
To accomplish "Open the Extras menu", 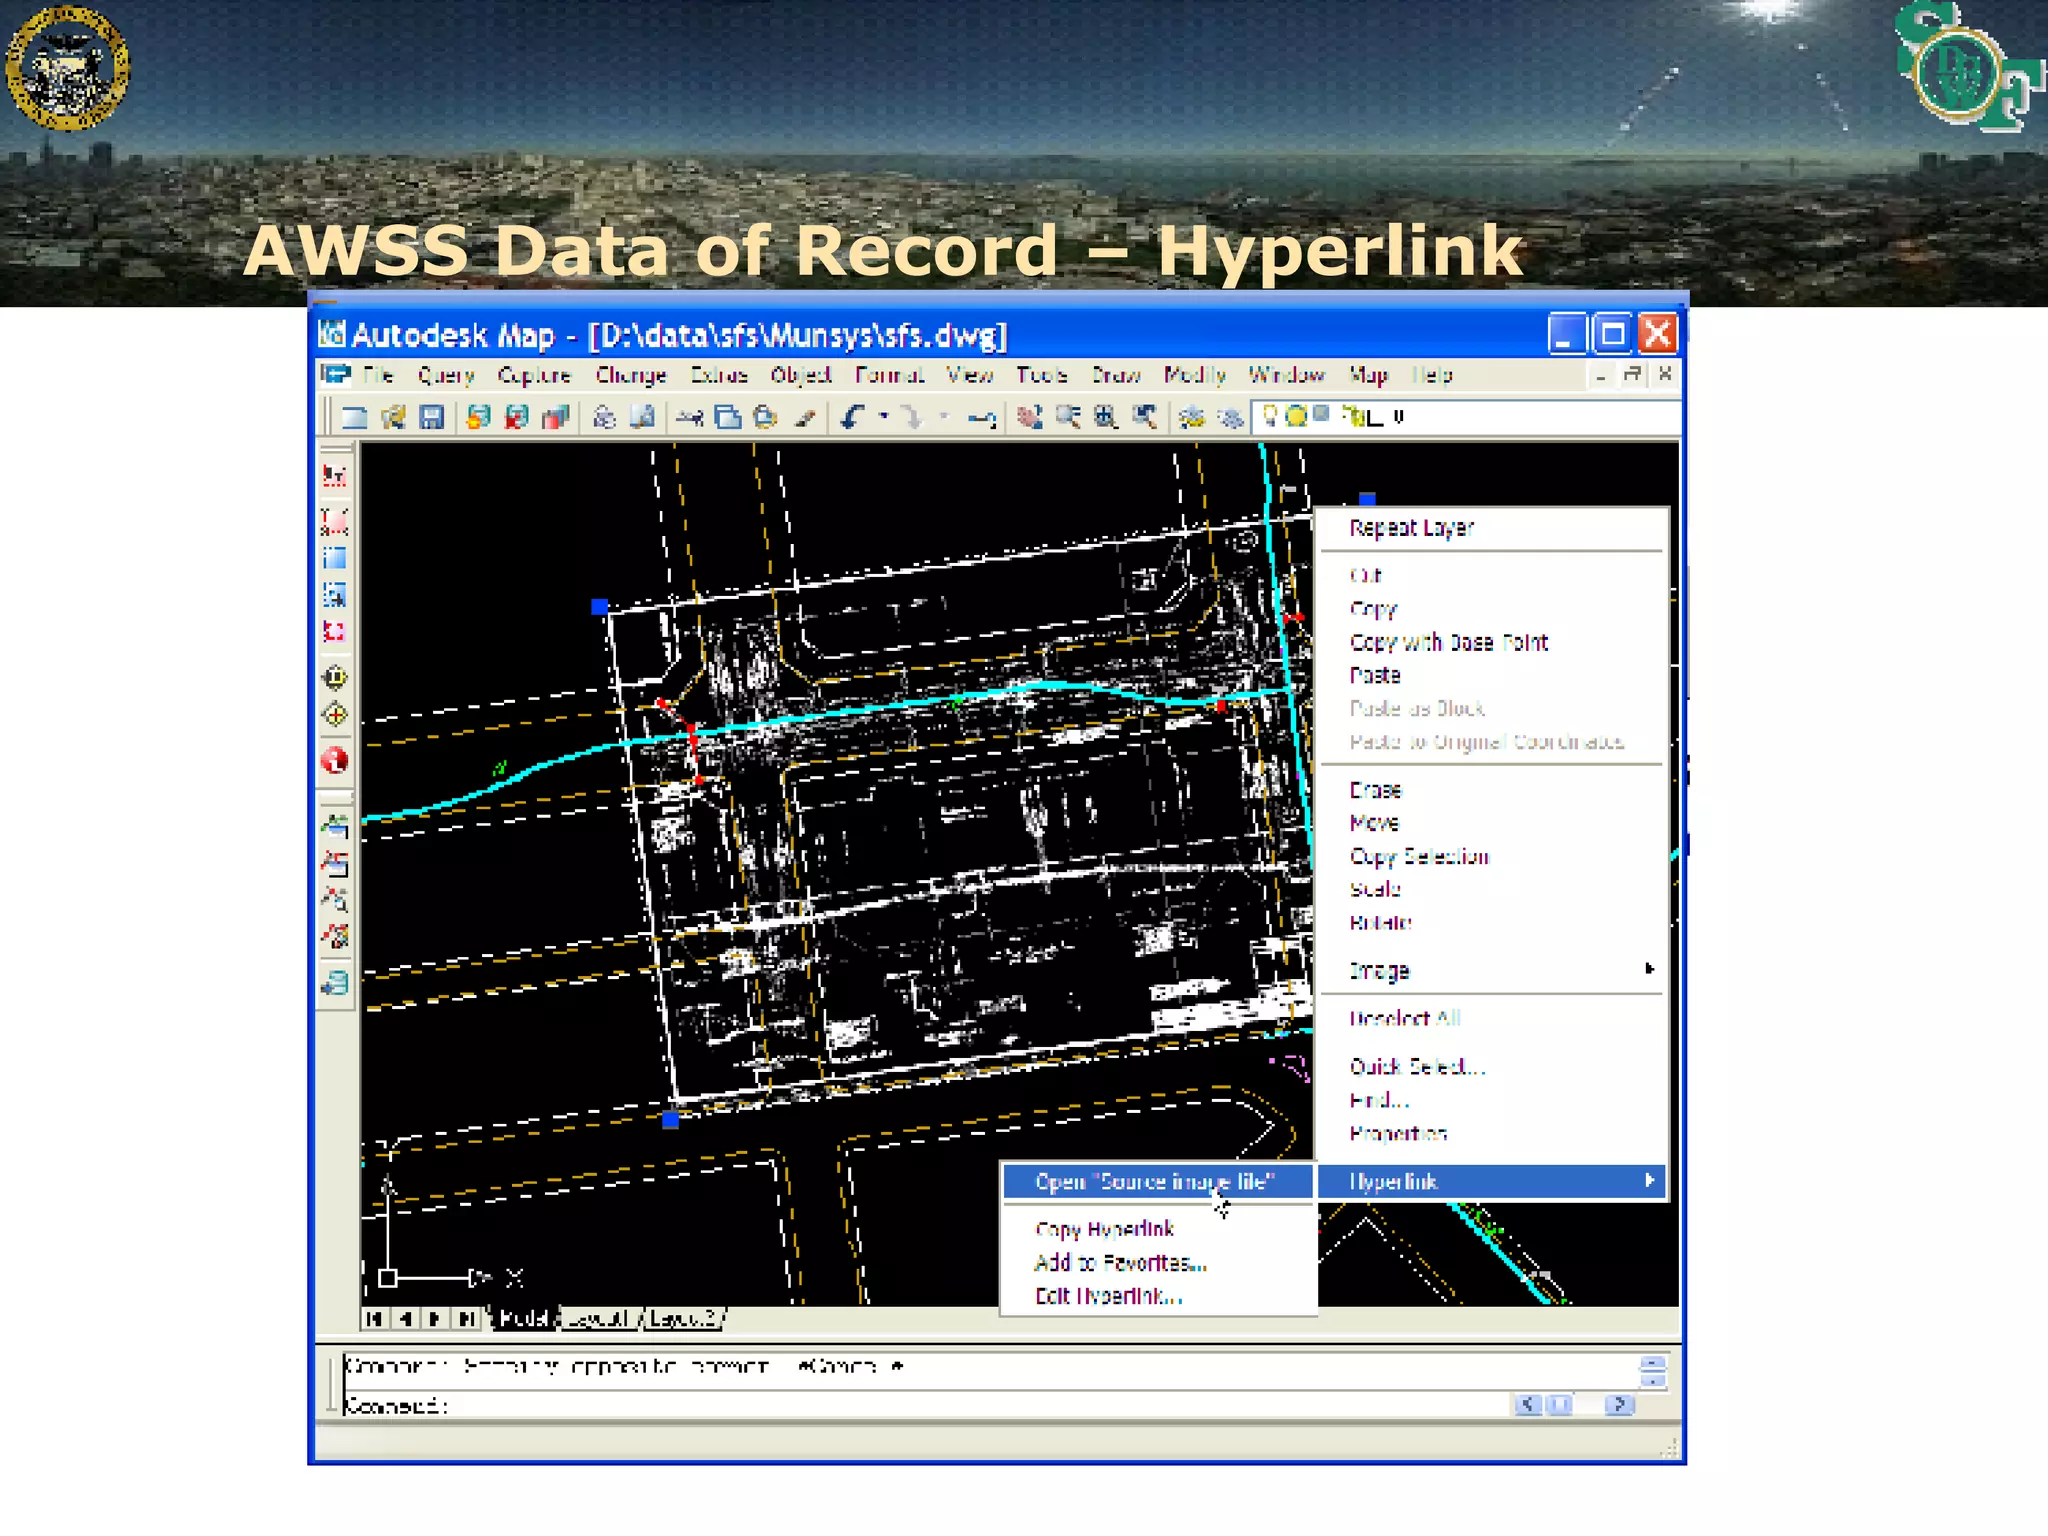I will pyautogui.click(x=719, y=375).
